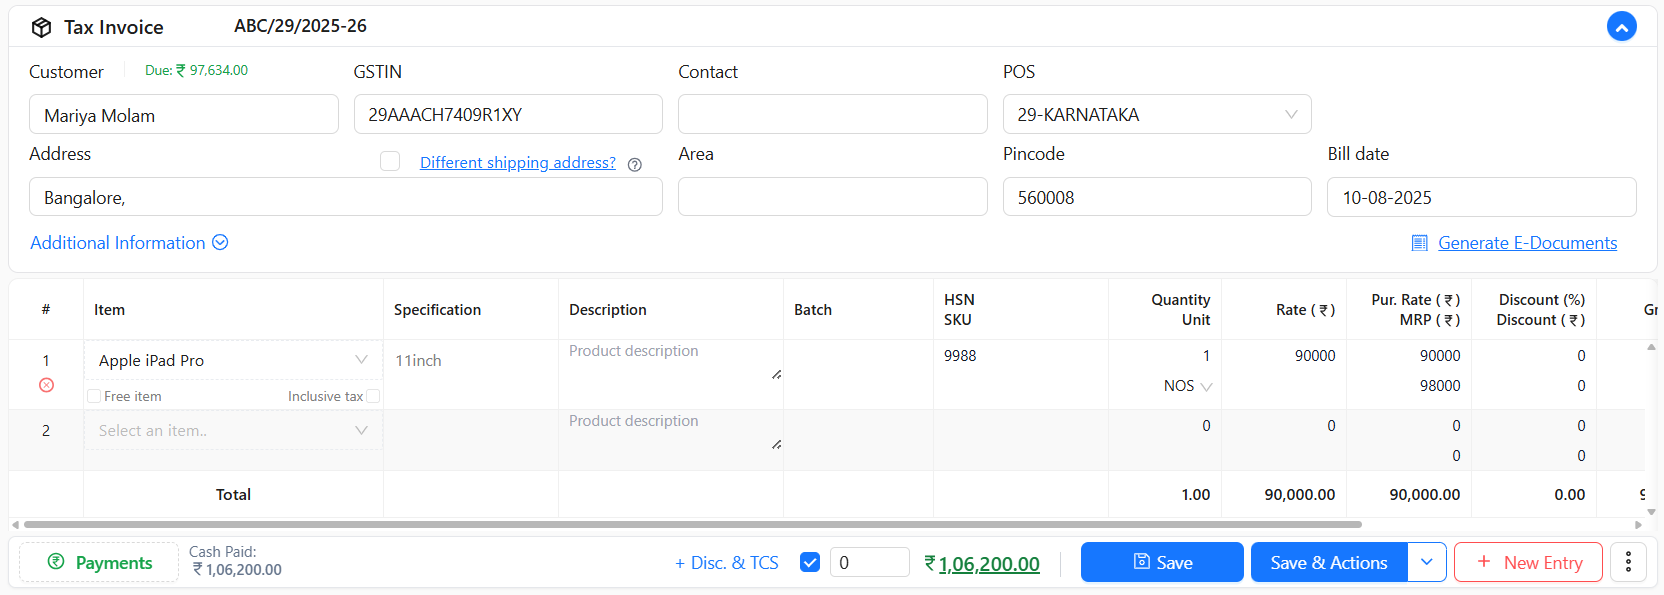
Task: Open the Payments button
Action: [99, 562]
